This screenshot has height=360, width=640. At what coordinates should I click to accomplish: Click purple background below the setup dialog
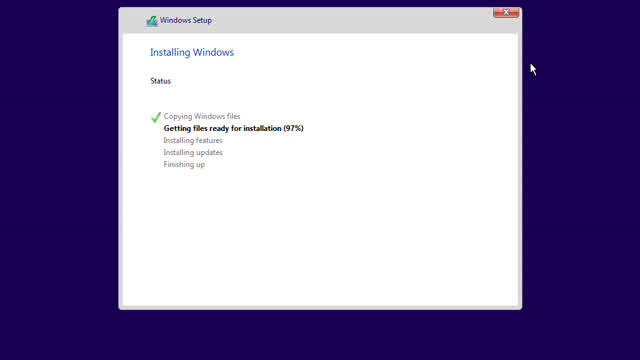pyautogui.click(x=320, y=335)
